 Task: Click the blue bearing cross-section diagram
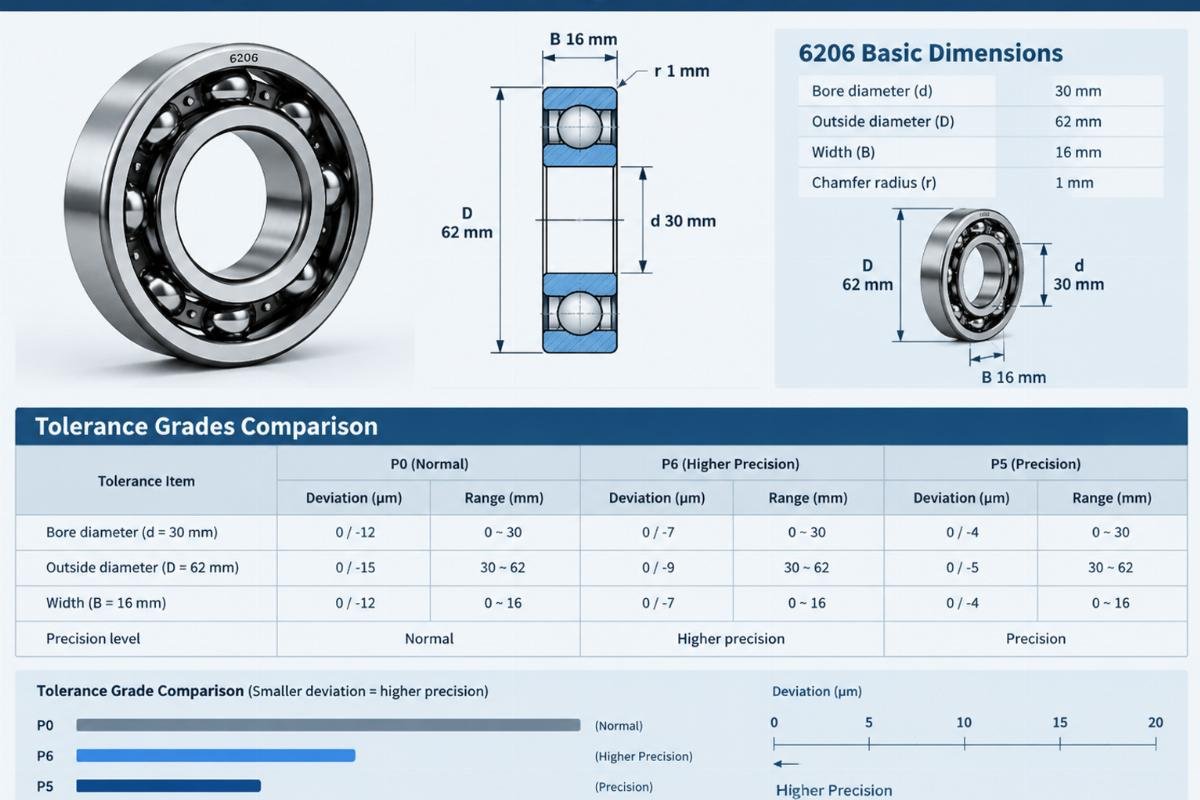pos(580,220)
